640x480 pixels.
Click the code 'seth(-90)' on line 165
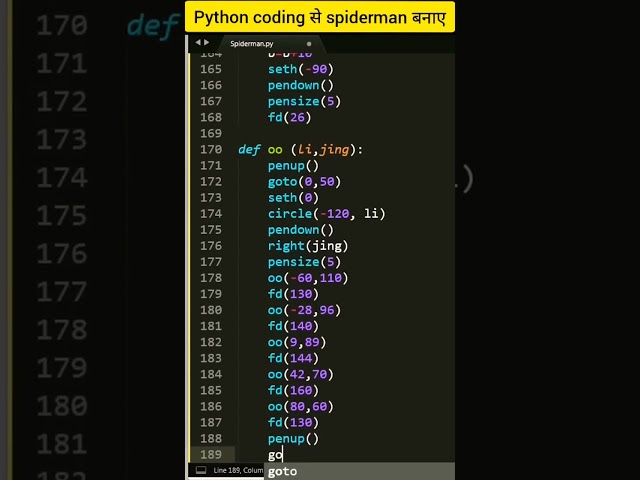[301, 69]
